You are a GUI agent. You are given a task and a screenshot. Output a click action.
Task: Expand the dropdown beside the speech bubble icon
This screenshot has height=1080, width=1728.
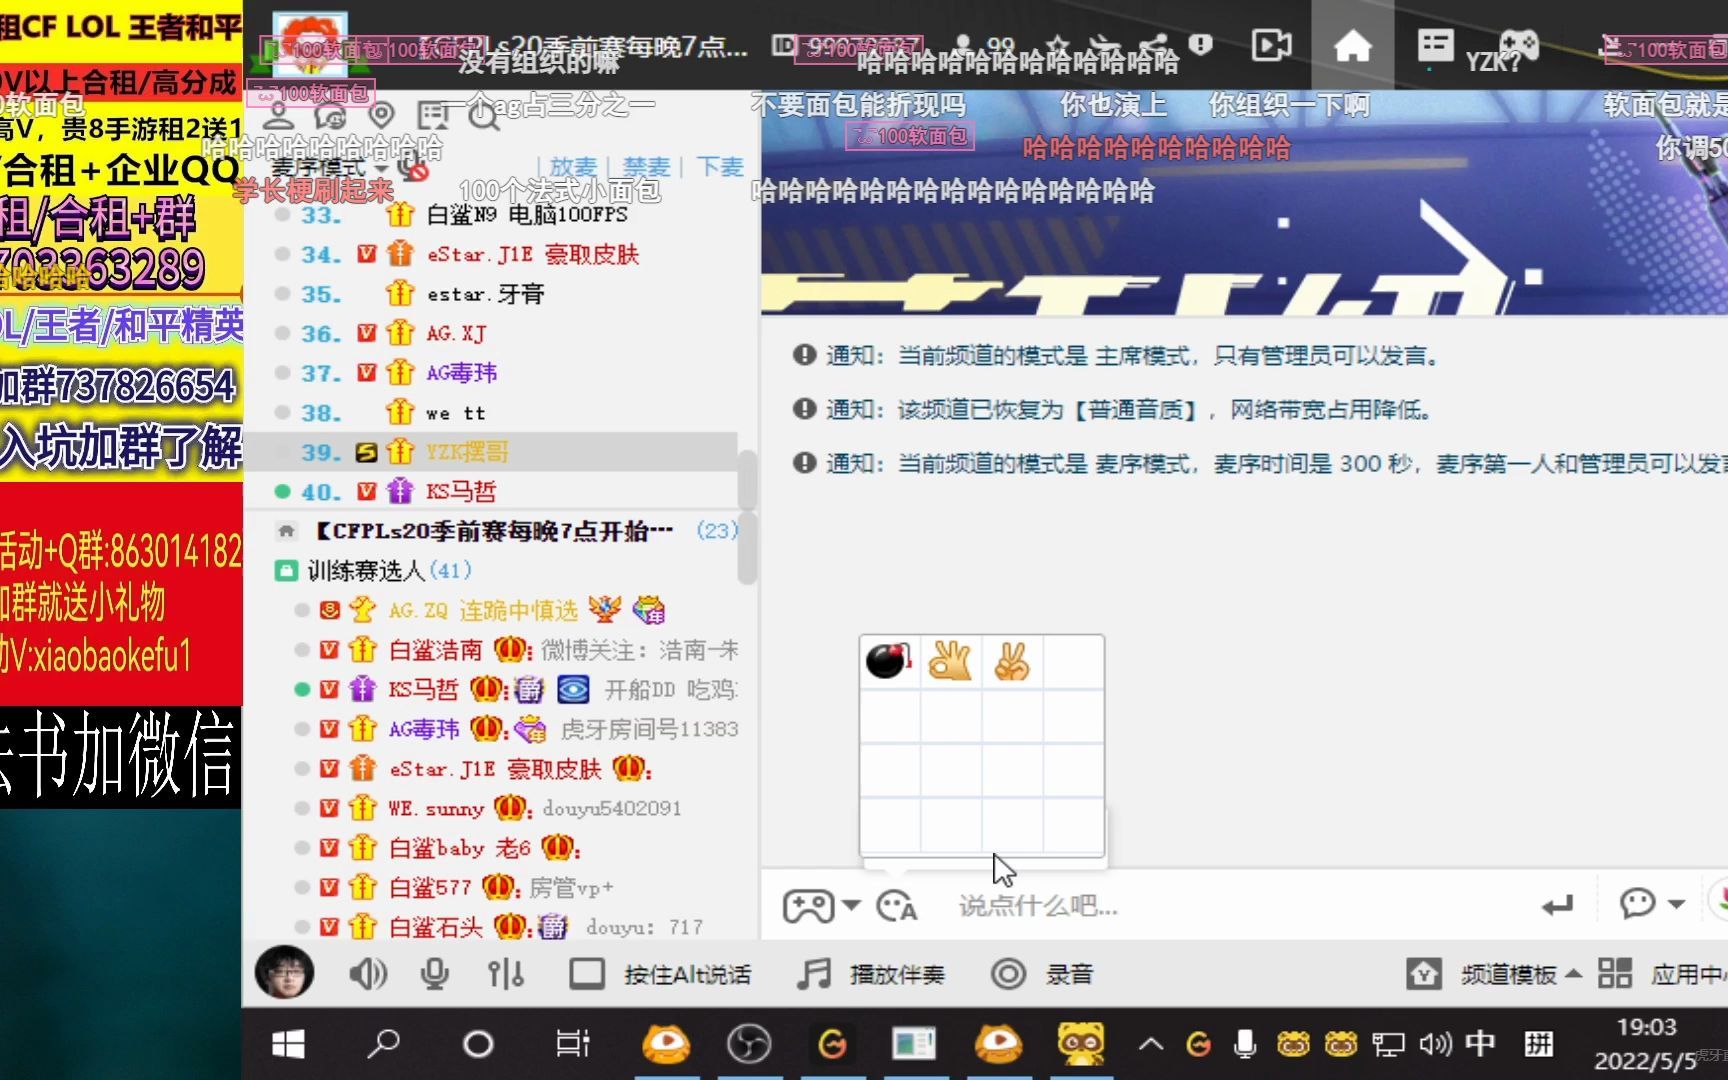pyautogui.click(x=1677, y=904)
